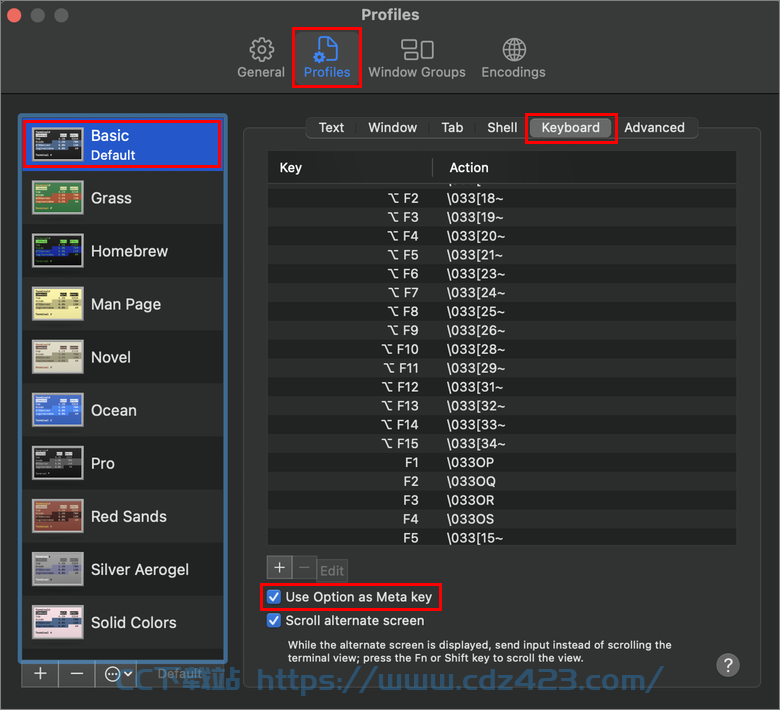
Task: Click action \033[15~ in the F5 row
Action: tap(475, 538)
